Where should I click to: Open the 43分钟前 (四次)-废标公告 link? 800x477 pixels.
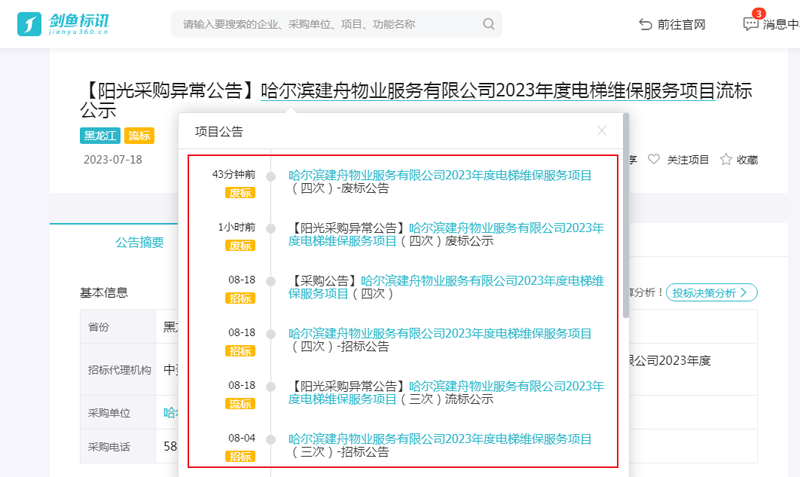click(440, 182)
